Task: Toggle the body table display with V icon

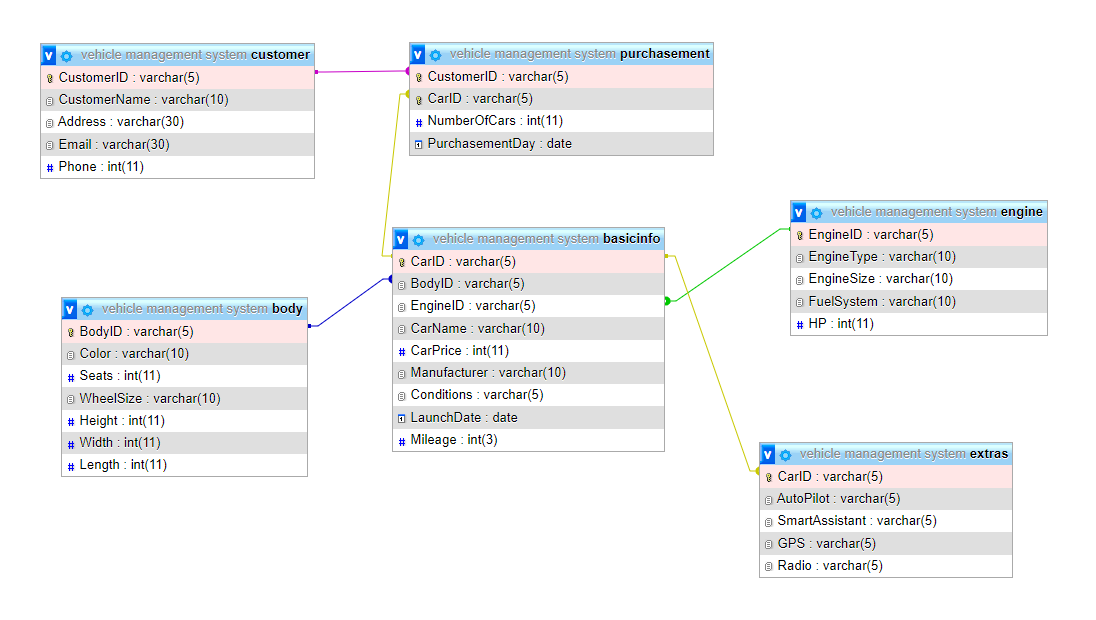Action: 69,309
